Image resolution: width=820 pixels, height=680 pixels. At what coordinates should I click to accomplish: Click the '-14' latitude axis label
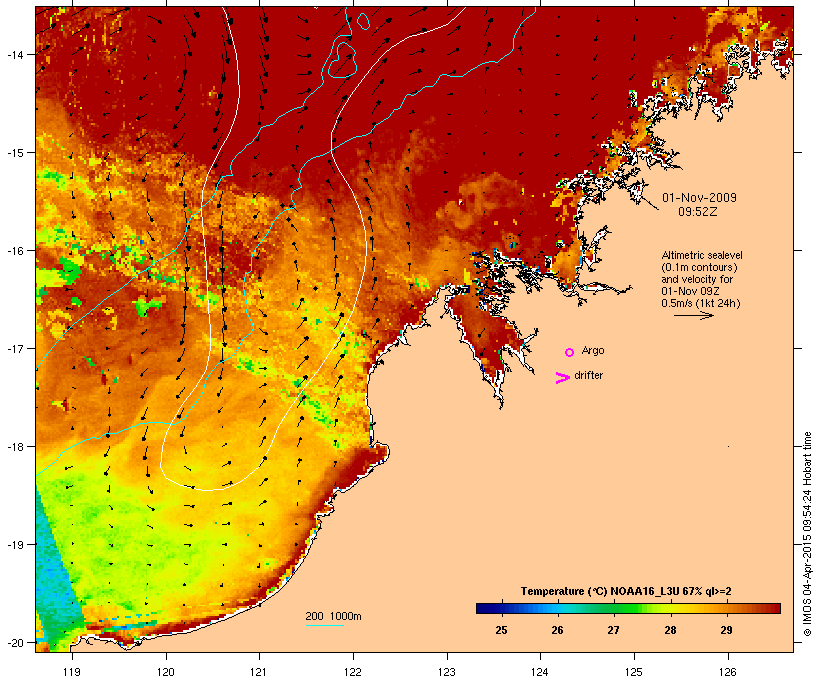pos(14,54)
